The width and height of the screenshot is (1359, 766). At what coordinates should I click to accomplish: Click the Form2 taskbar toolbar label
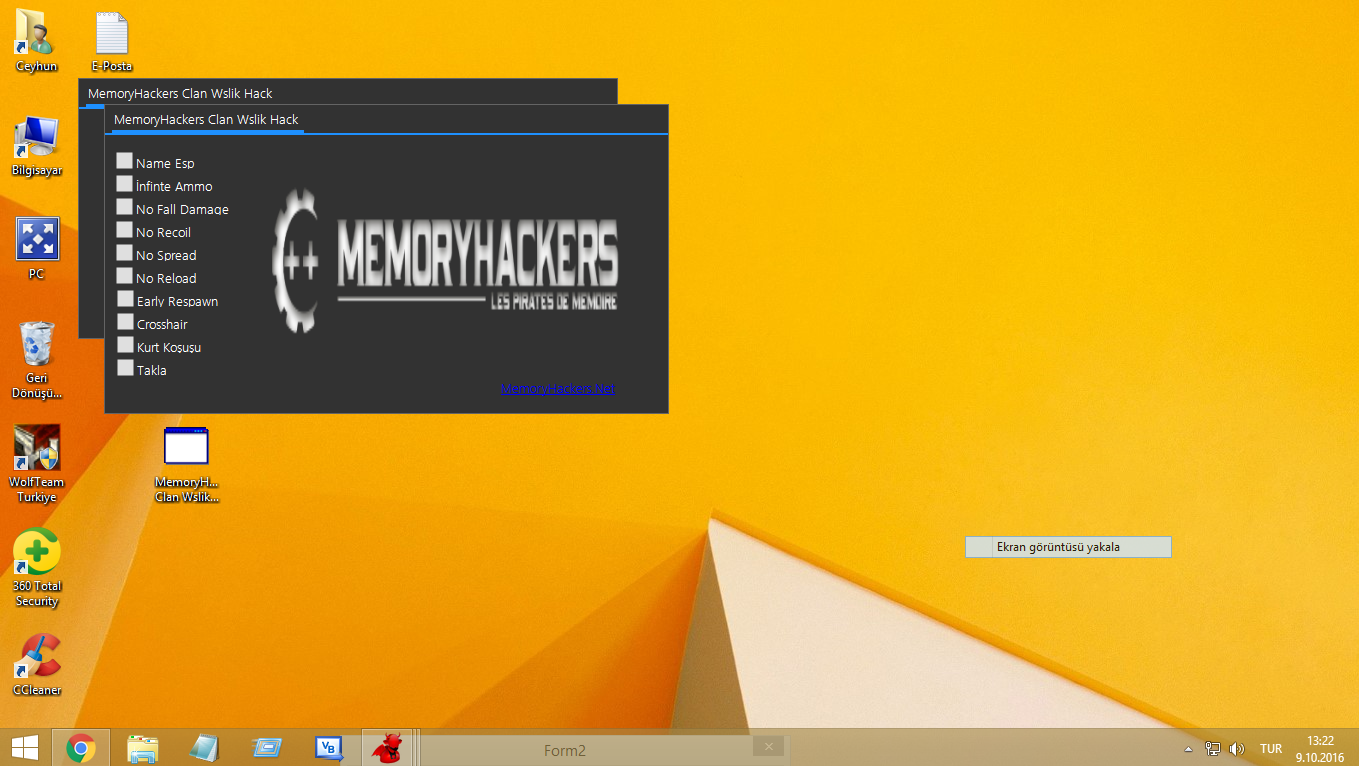click(x=565, y=751)
